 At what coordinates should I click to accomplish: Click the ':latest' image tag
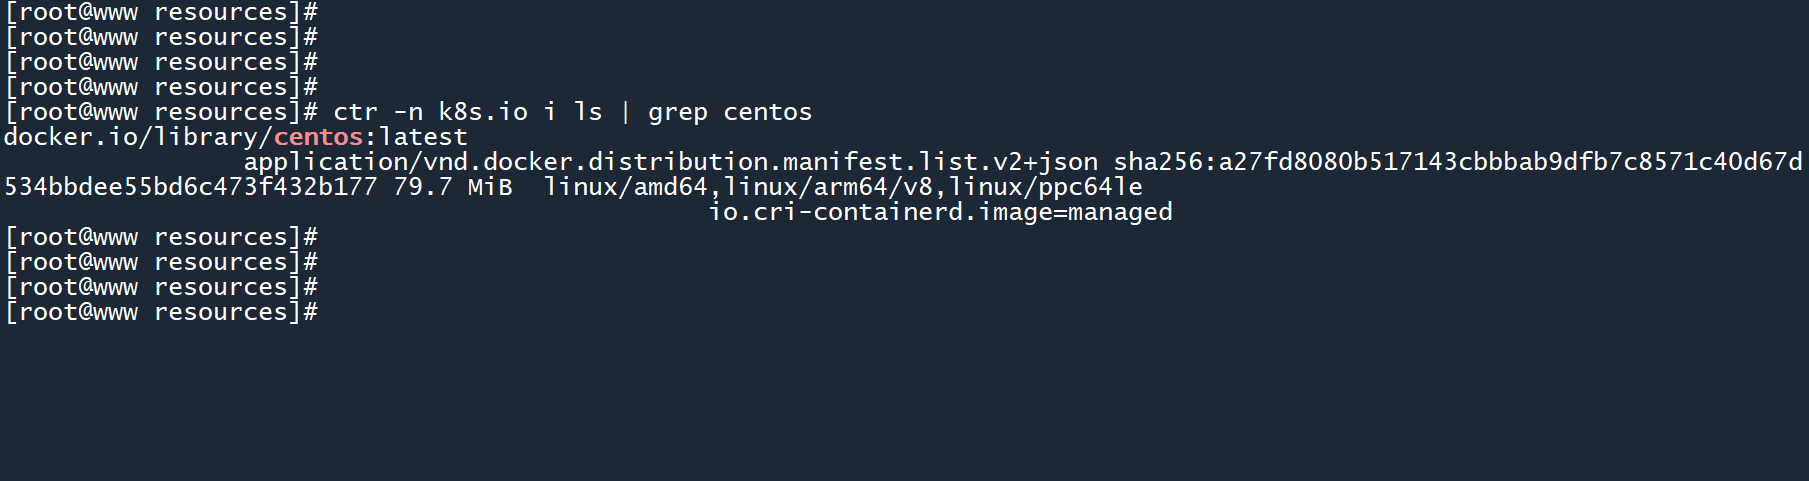pyautogui.click(x=415, y=137)
